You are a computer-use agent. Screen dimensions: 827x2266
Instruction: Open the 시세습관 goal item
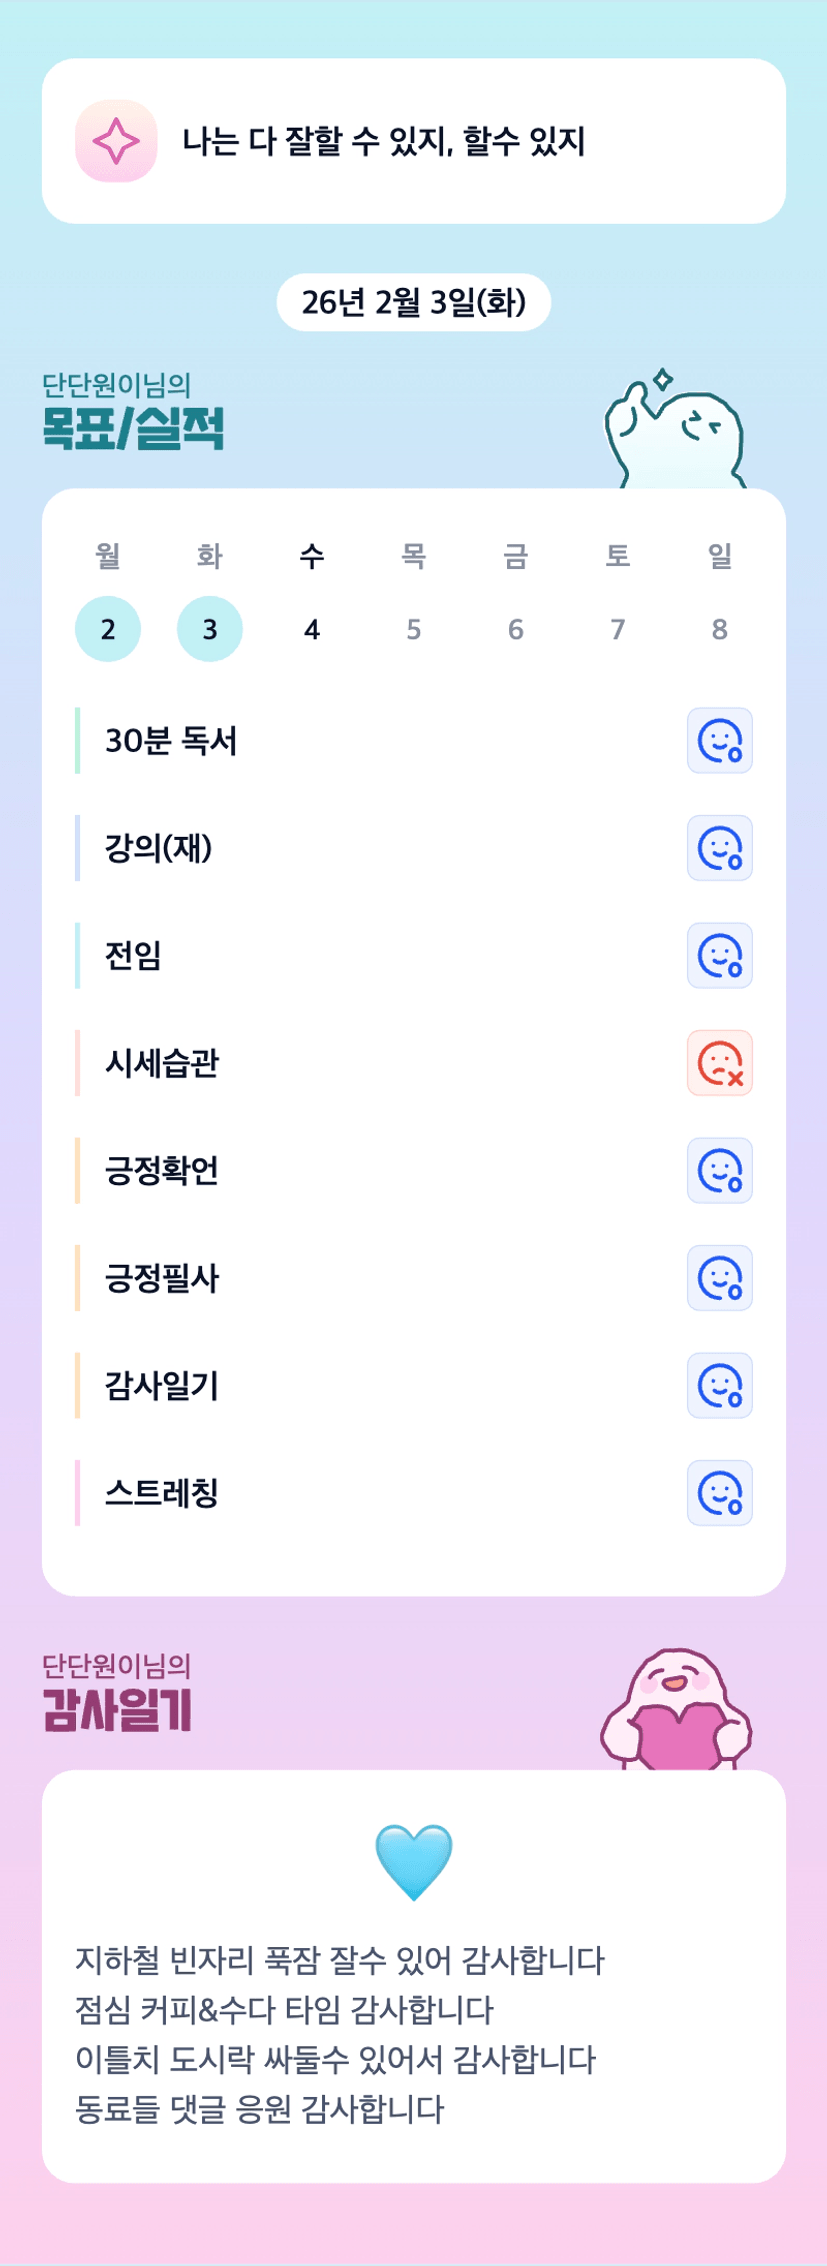[x=162, y=1063]
